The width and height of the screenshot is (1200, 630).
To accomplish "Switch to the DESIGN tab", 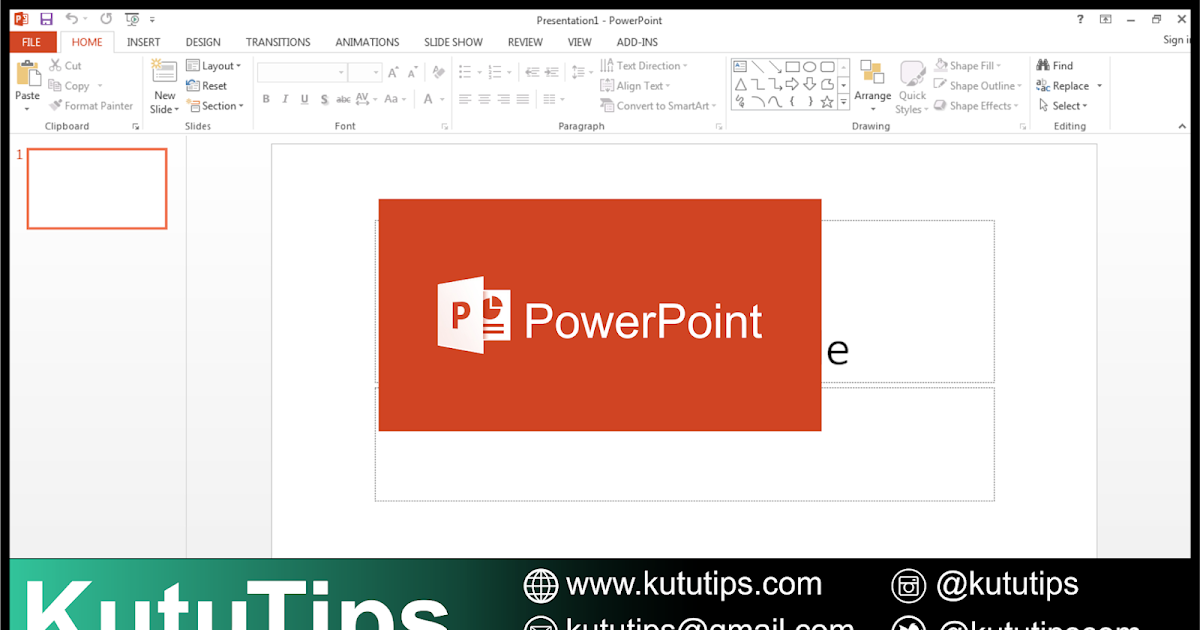I will tap(203, 42).
